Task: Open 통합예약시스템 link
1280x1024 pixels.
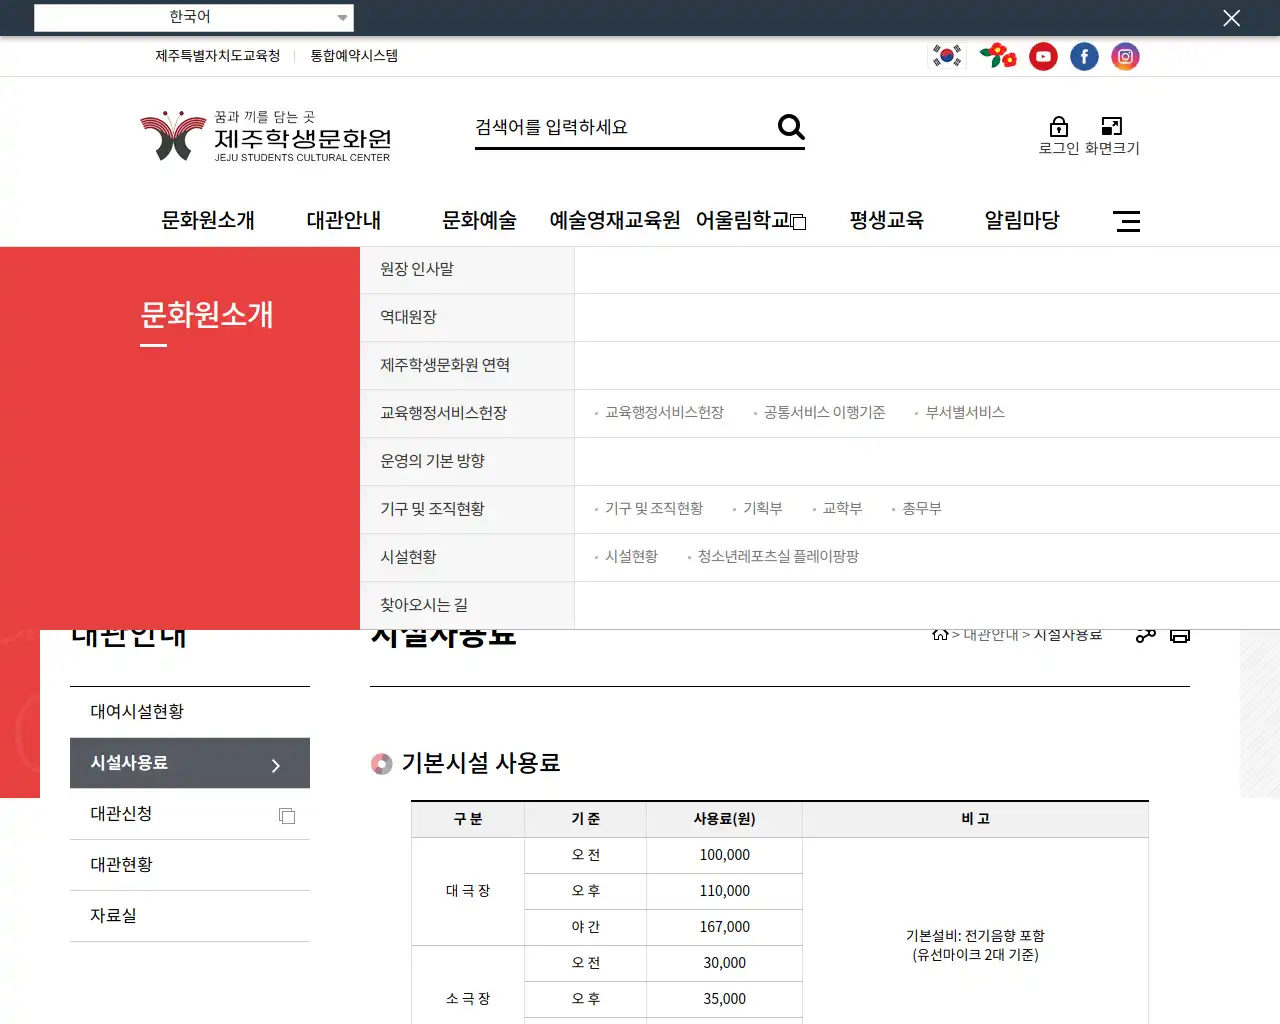Action: [354, 56]
